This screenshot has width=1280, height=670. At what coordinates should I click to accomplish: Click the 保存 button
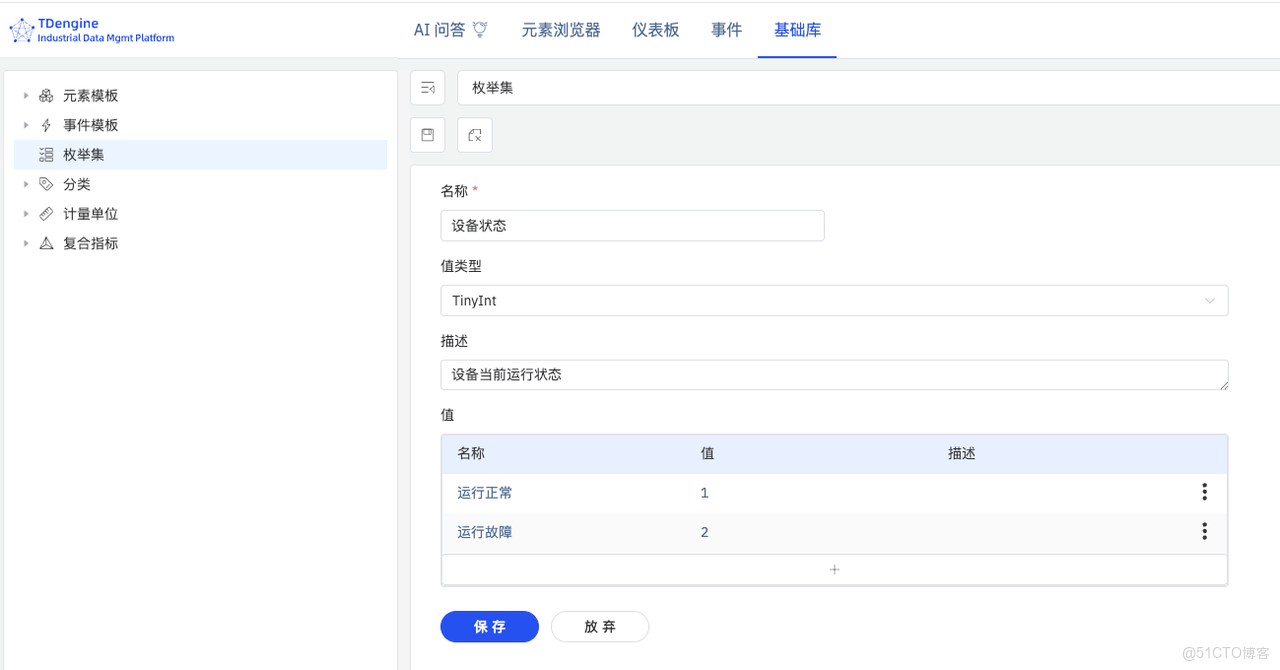coord(489,627)
